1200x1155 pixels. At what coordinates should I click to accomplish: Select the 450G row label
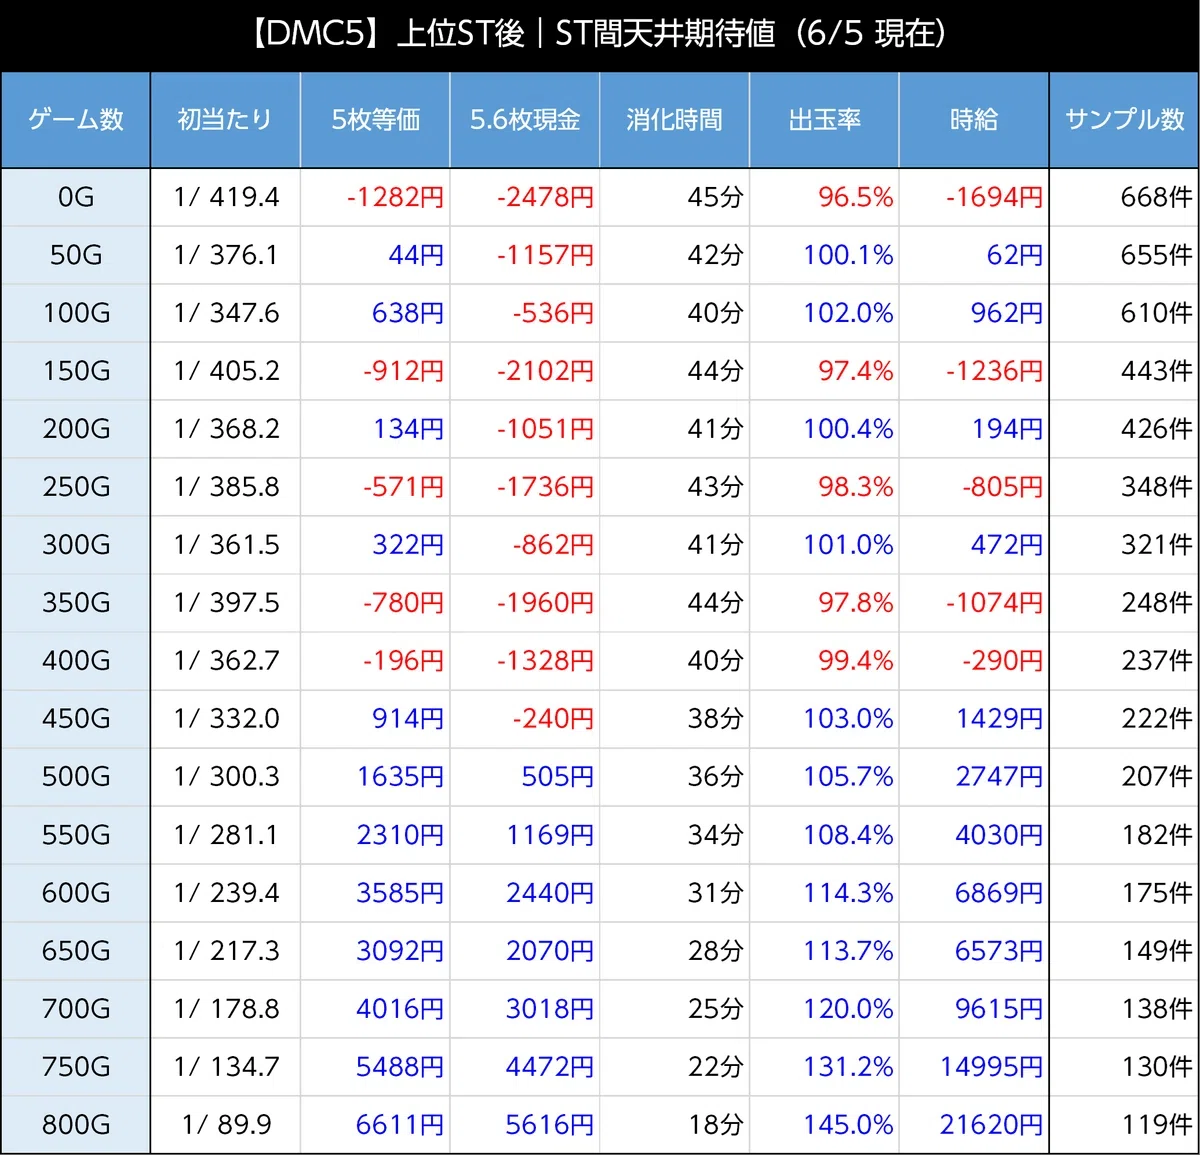(x=76, y=719)
